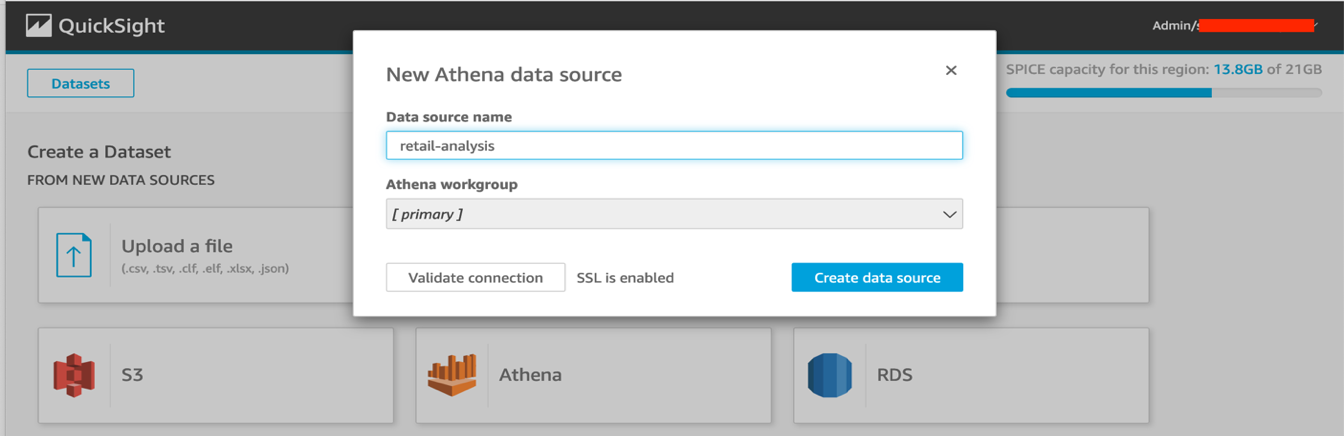1344x436 pixels.
Task: Click the red S3 bucket icon
Action: 73,375
